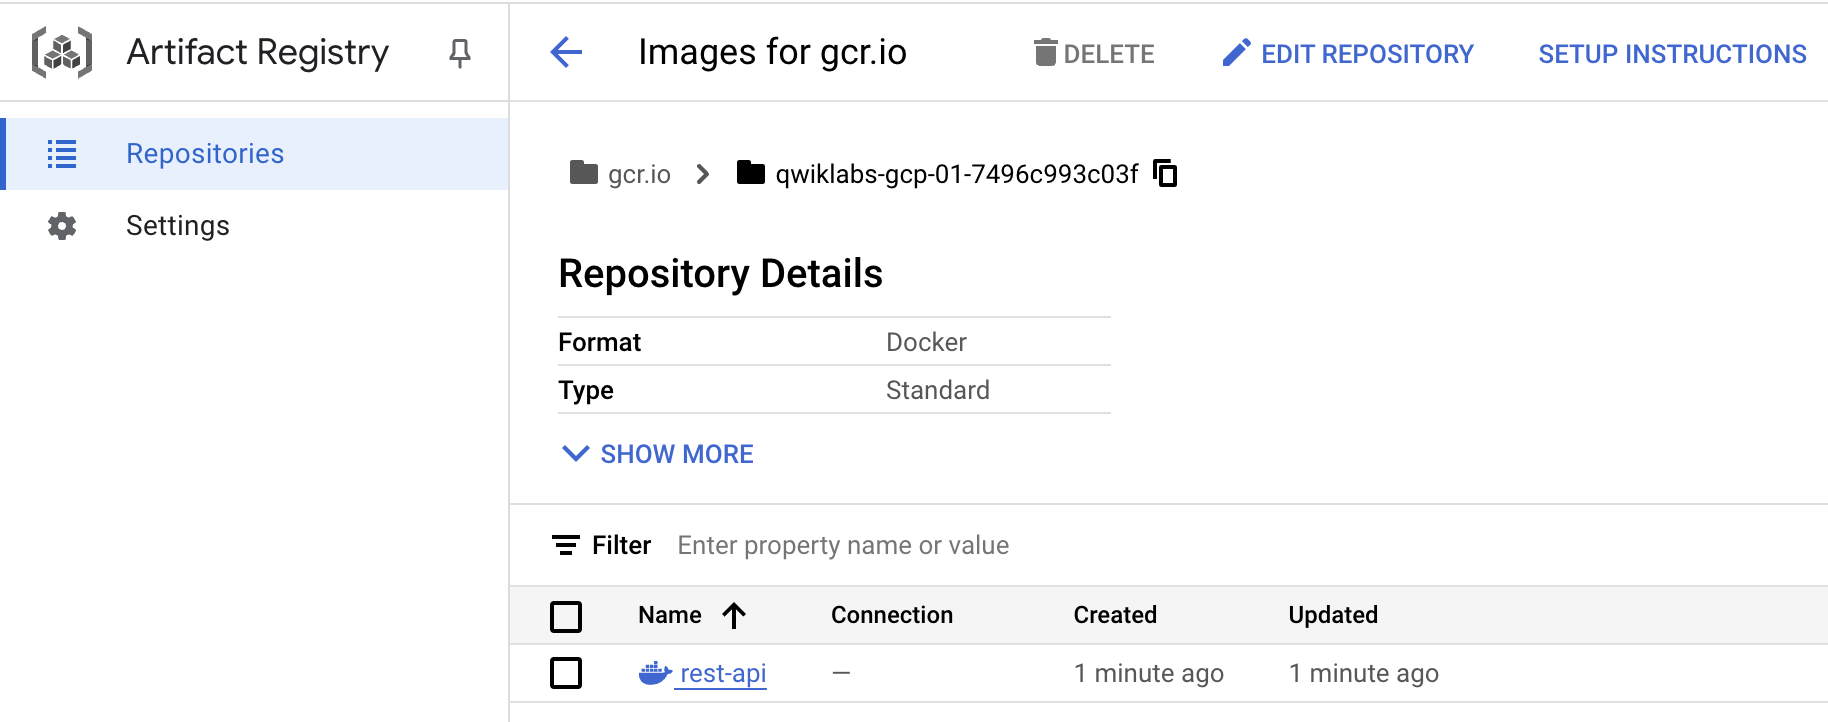Click the qwiklabs project folder icon
Screen dimensions: 1828x722
click(751, 173)
